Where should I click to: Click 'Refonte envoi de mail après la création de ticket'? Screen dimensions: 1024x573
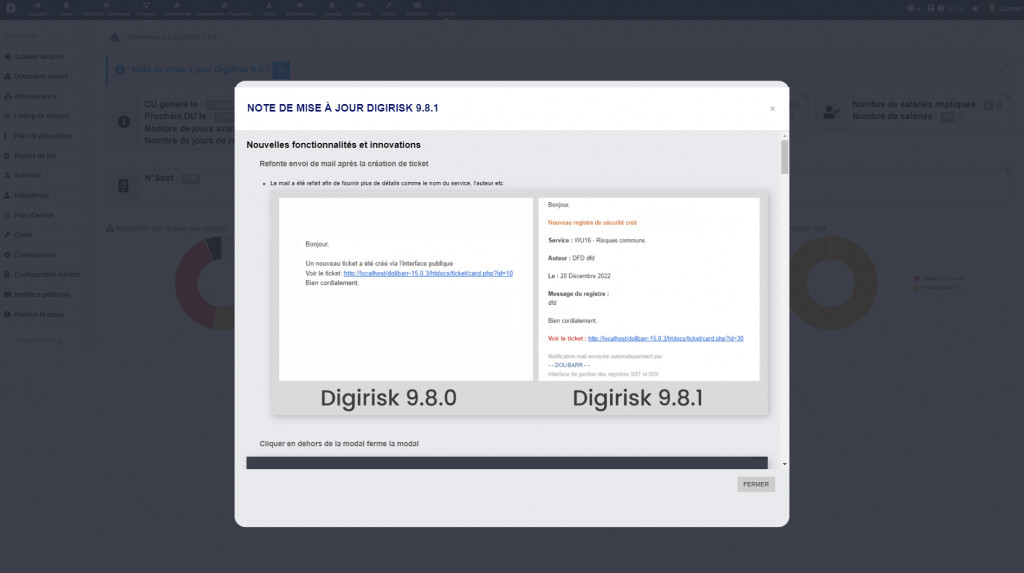pos(344,163)
